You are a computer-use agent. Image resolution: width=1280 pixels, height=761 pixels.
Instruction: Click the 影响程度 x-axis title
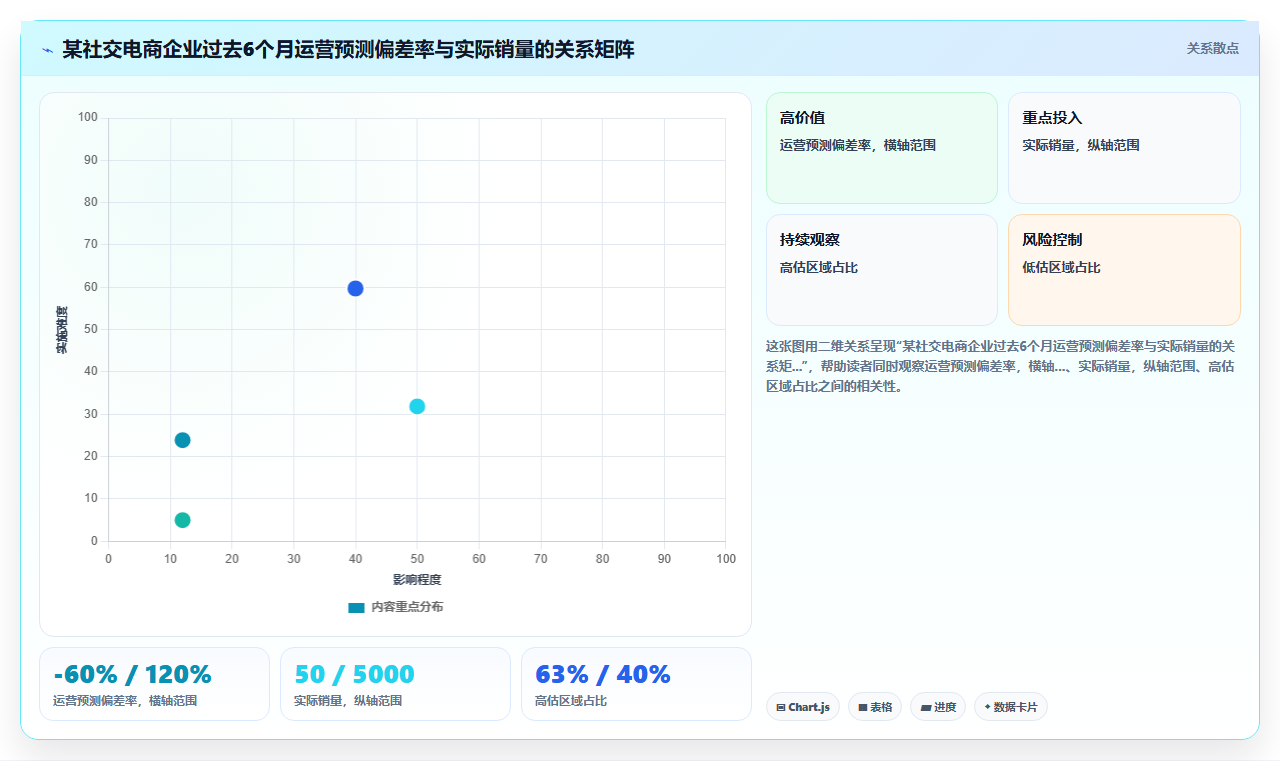tap(417, 579)
